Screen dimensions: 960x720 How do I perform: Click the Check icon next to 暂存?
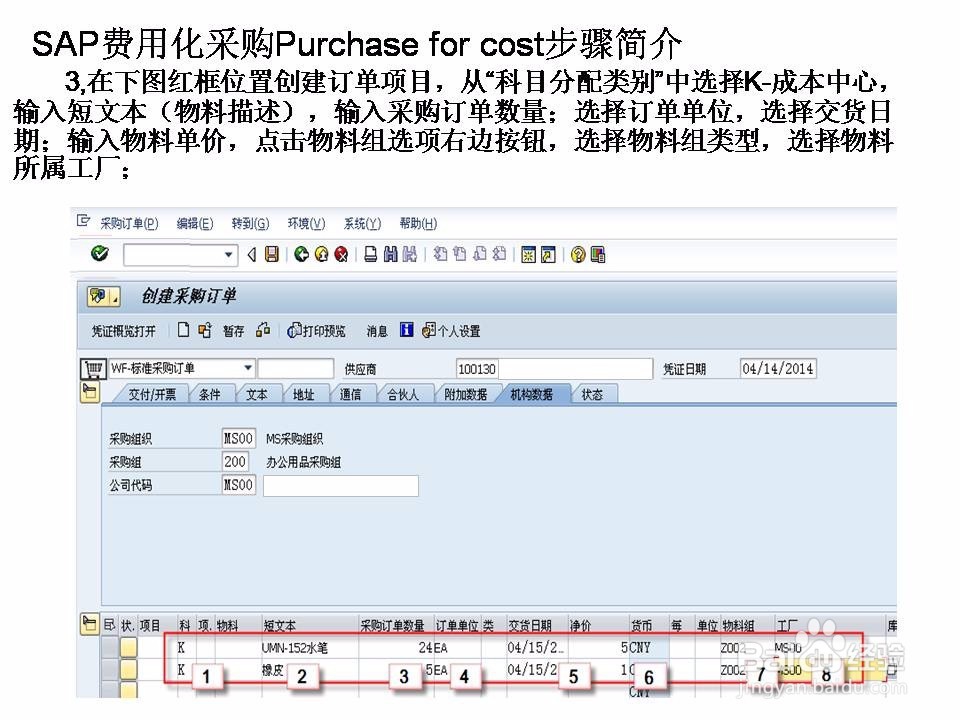(x=263, y=331)
